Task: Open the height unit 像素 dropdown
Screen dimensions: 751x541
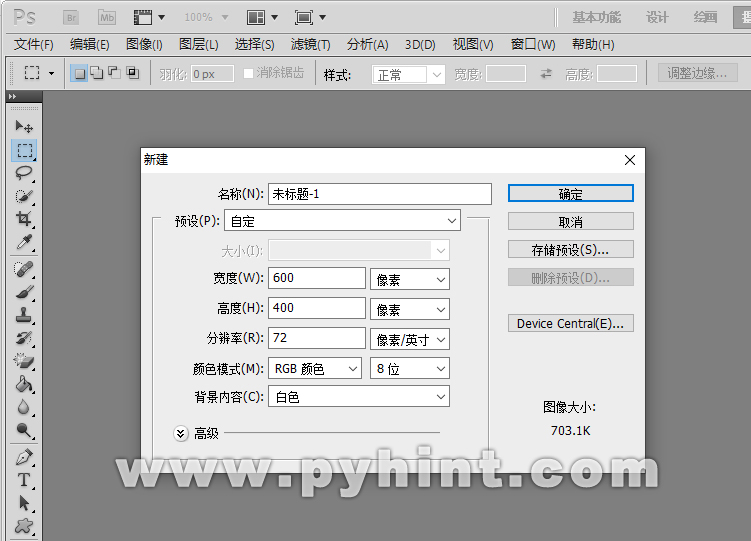Action: click(410, 309)
